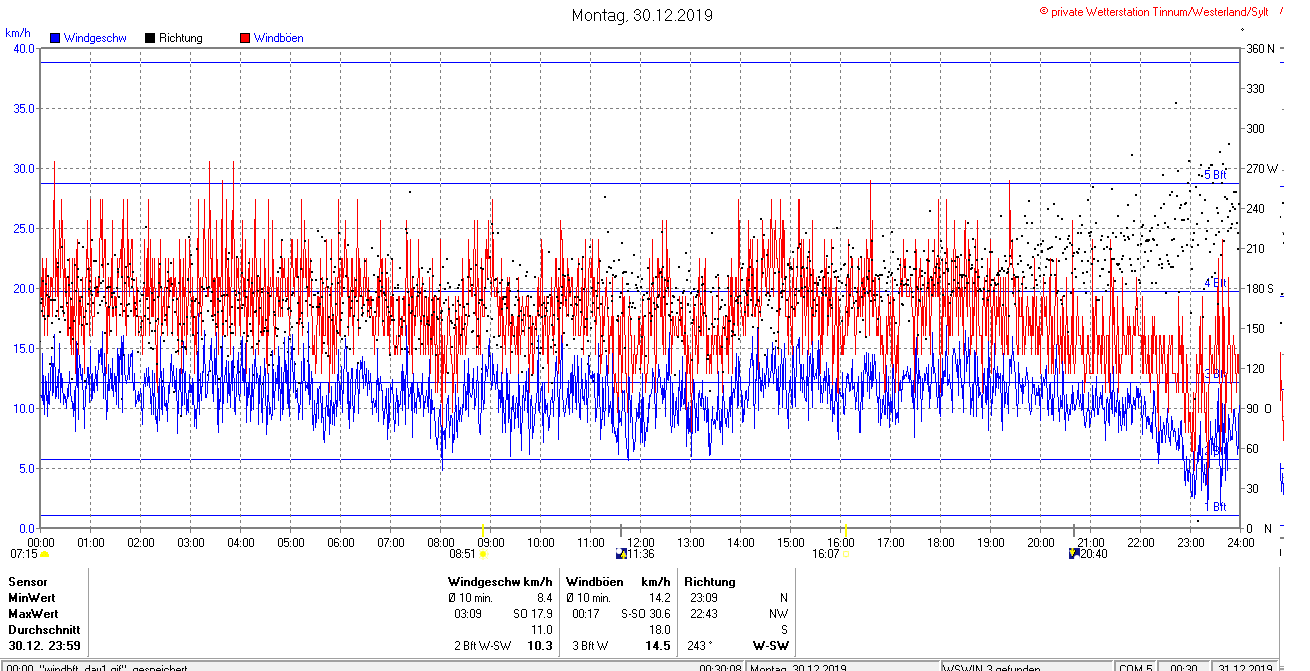Click the blue Windgeschw legend swatch
1310x671 pixels.
(55, 38)
